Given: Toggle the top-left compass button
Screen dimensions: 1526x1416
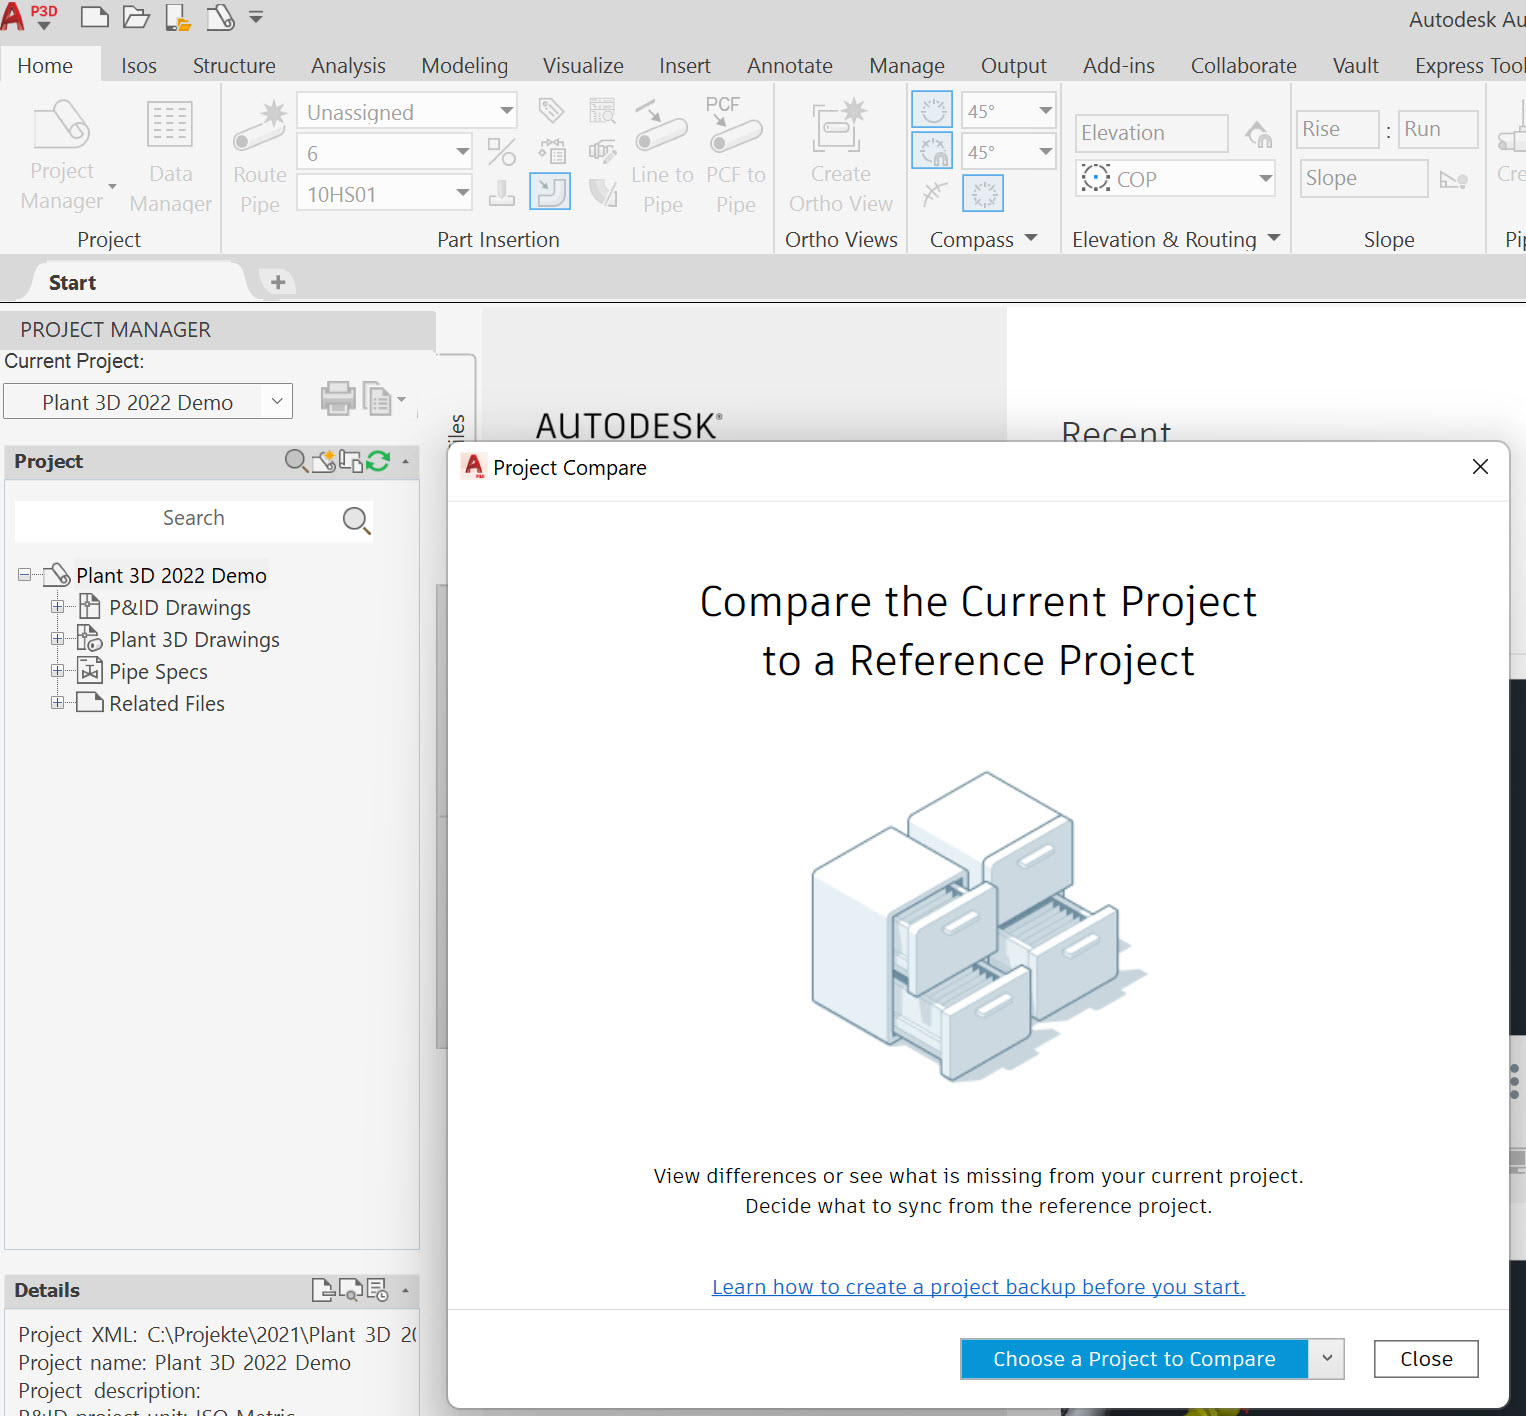Looking at the screenshot, I should 932,110.
